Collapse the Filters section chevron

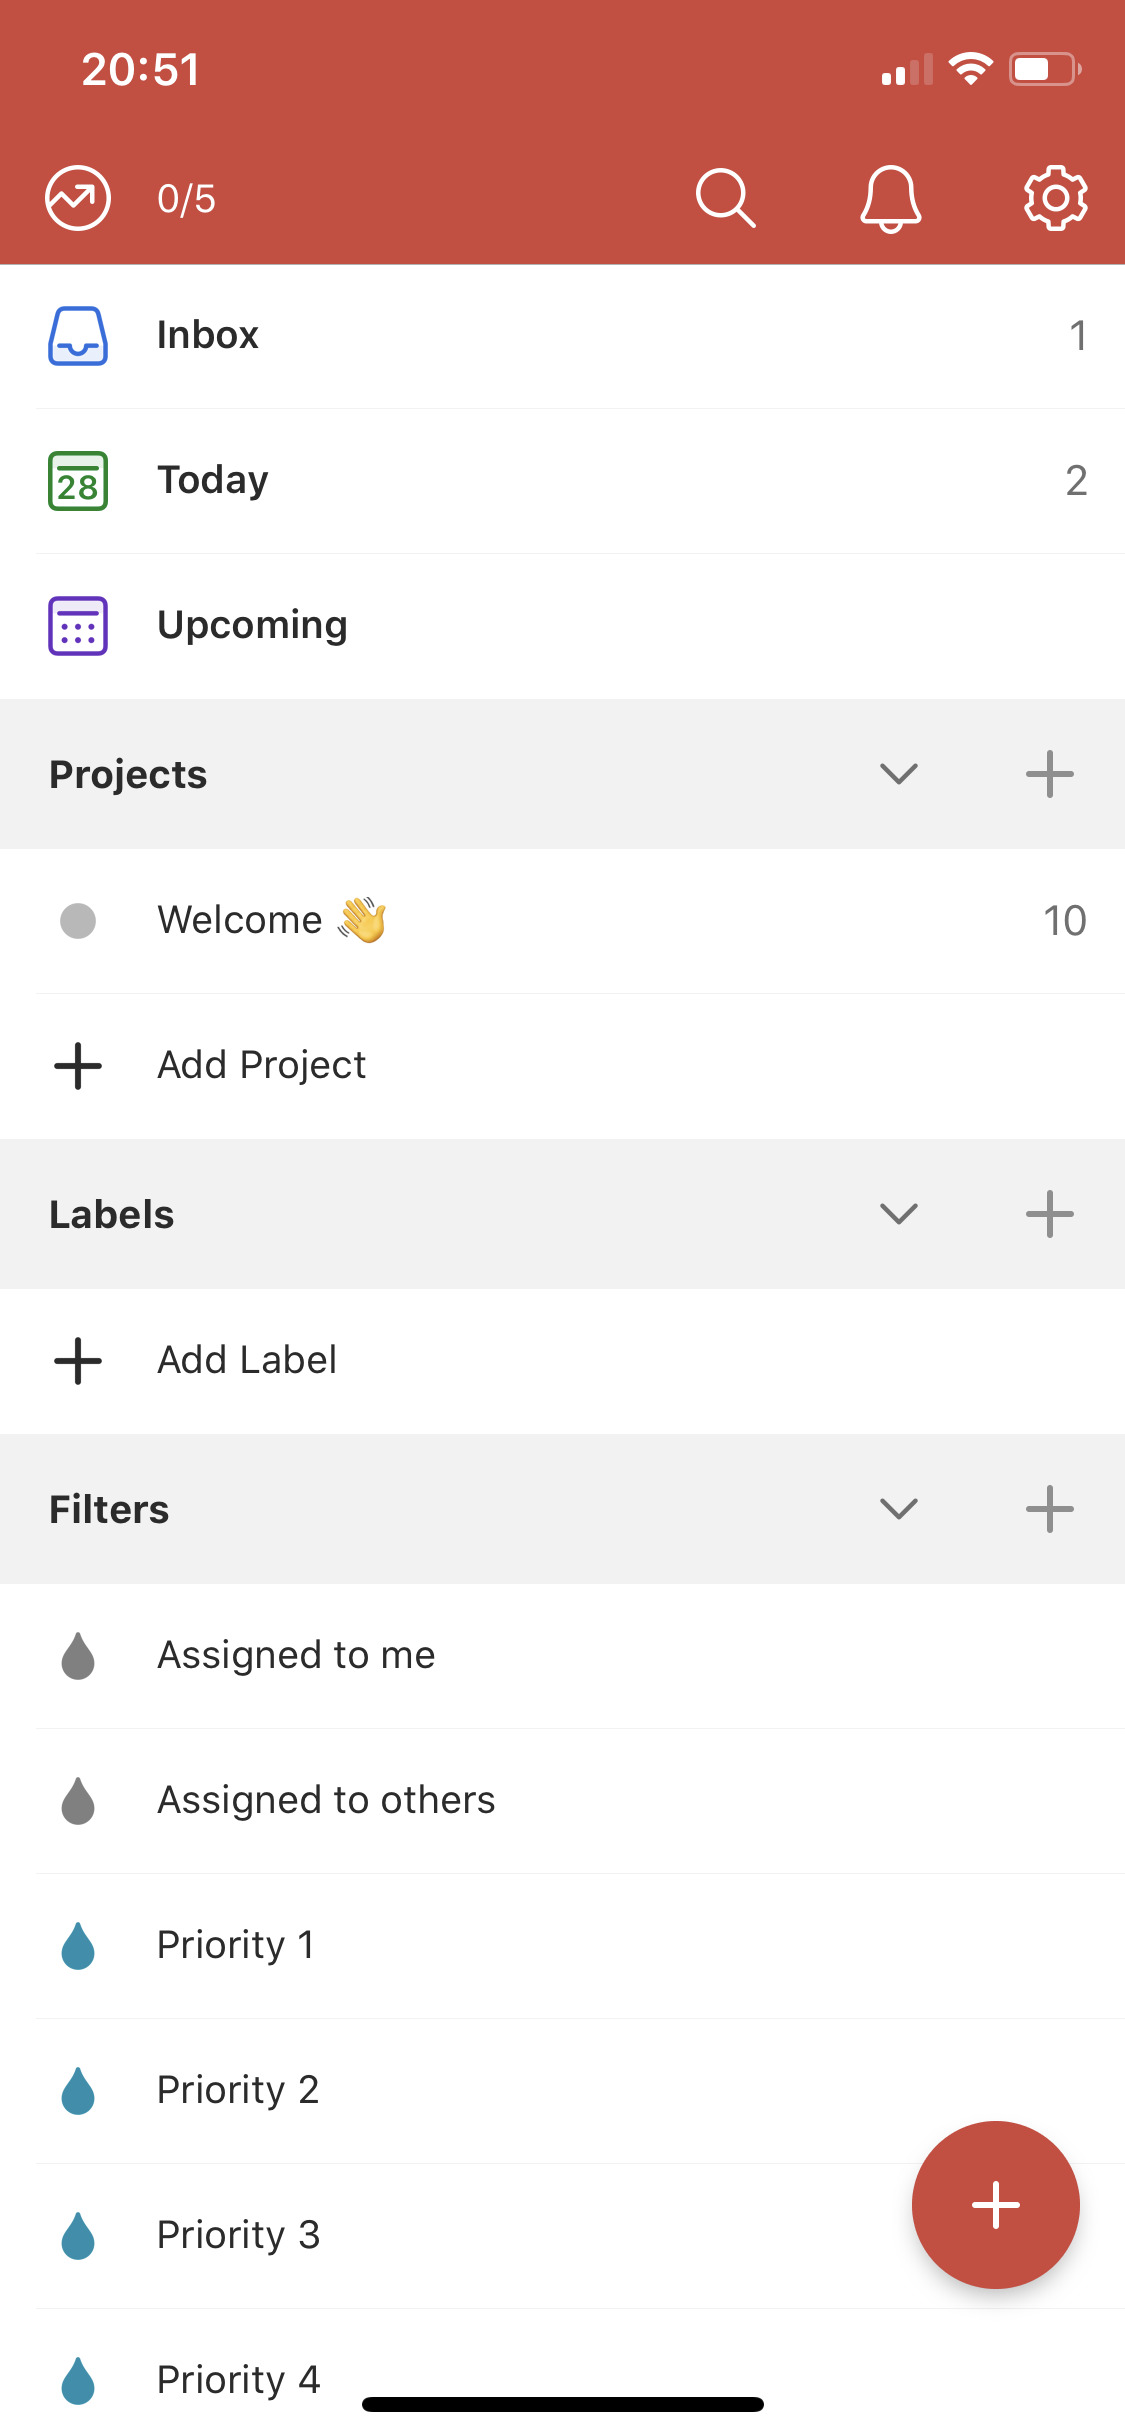(x=898, y=1509)
